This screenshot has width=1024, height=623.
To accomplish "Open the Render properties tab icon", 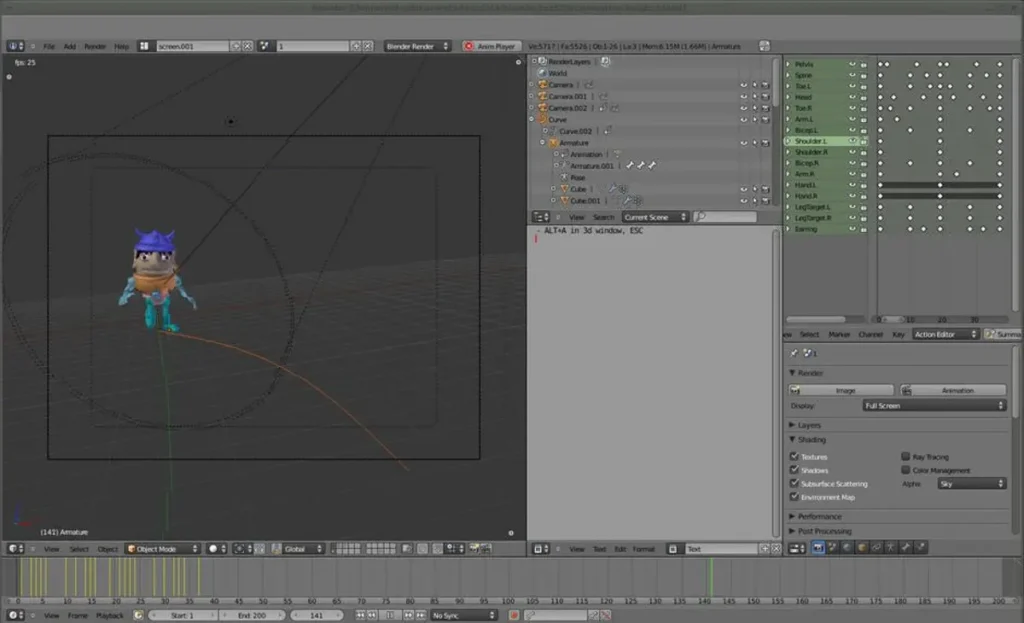I will pyautogui.click(x=817, y=548).
